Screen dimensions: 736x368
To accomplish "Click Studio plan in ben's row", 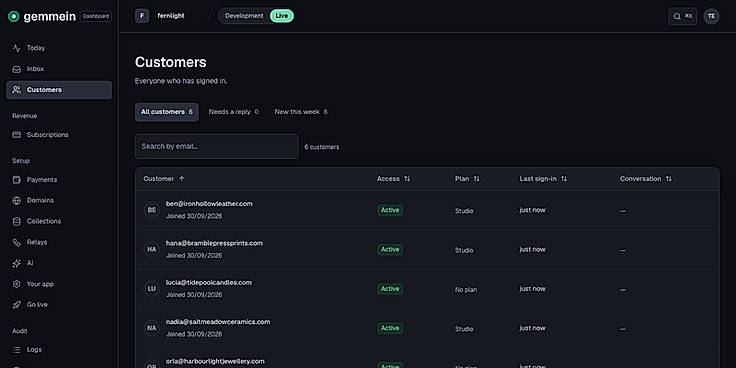I will pos(464,211).
